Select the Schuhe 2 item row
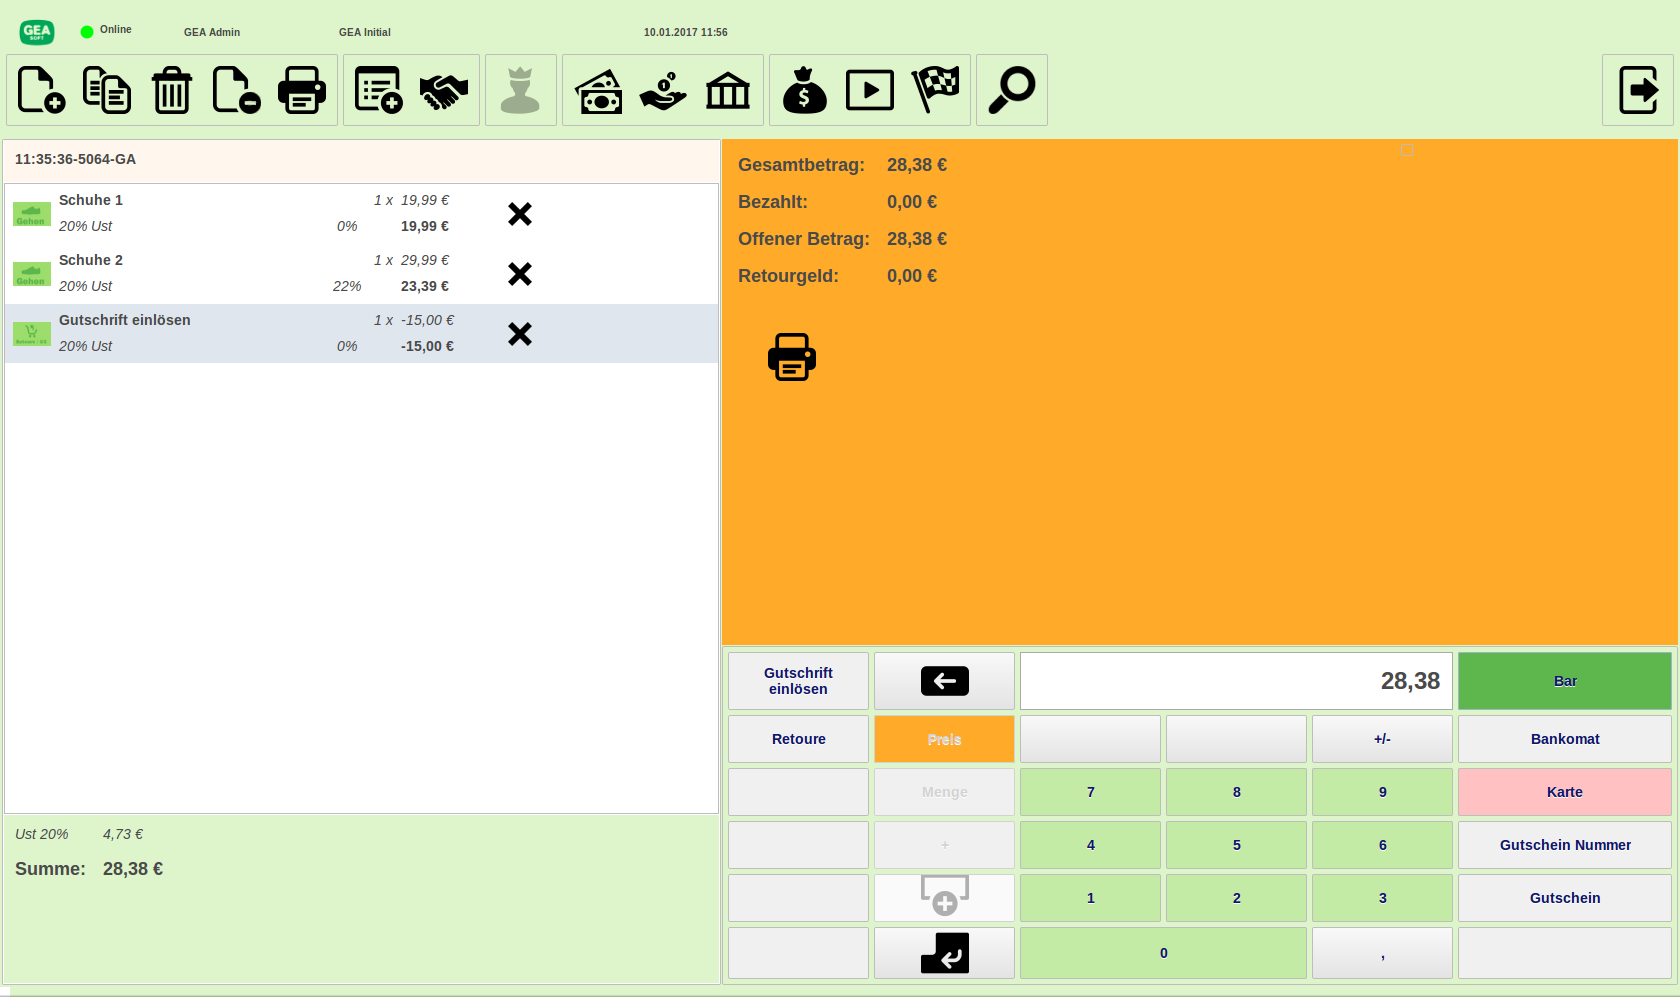The height and width of the screenshot is (997, 1680). (250, 273)
